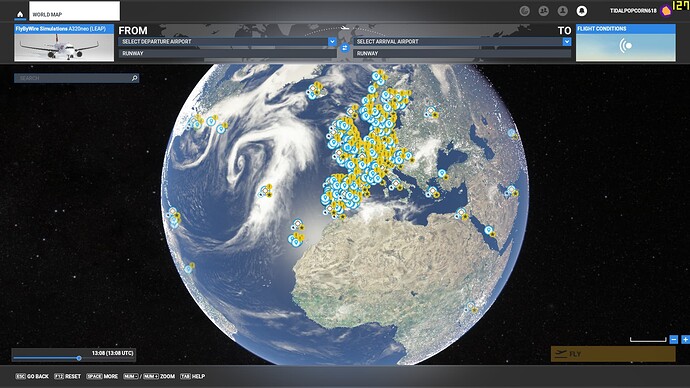Screen dimensions: 690x388
Task: Go to the home screen icon
Action: [x=20, y=14]
